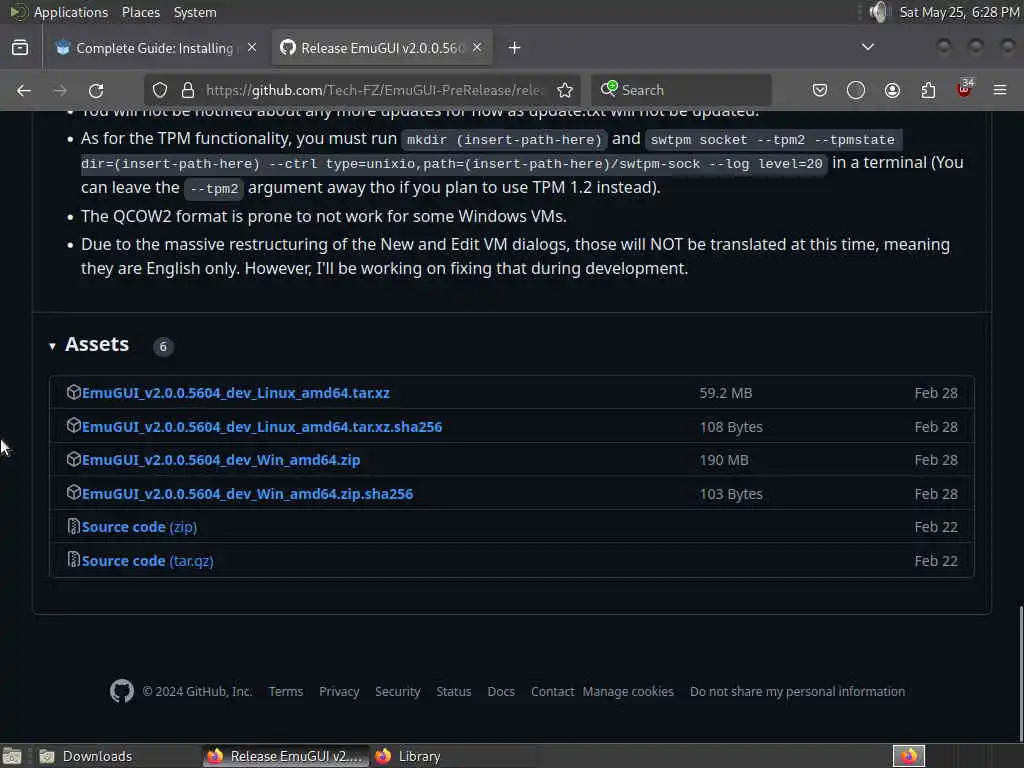Reload the current GitHub page
1024x768 pixels.
(96, 90)
